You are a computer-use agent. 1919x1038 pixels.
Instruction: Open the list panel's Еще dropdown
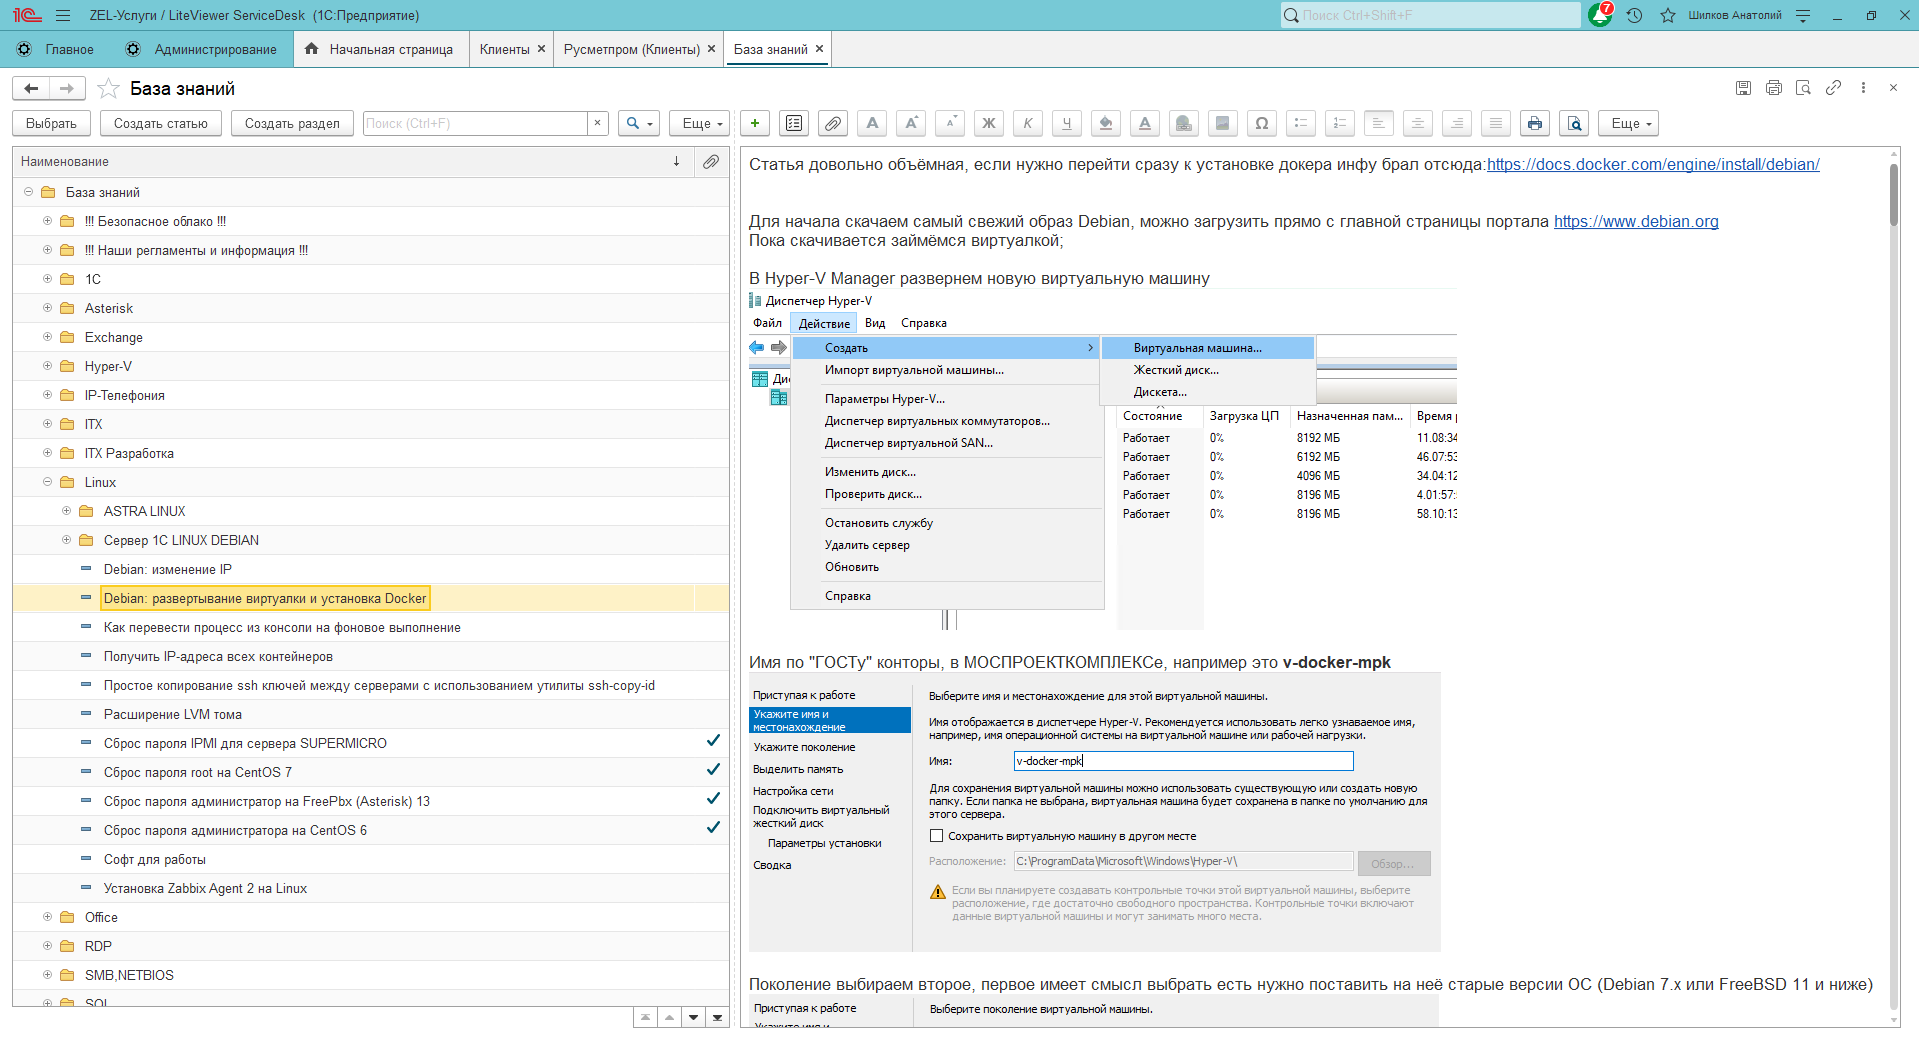(x=700, y=123)
